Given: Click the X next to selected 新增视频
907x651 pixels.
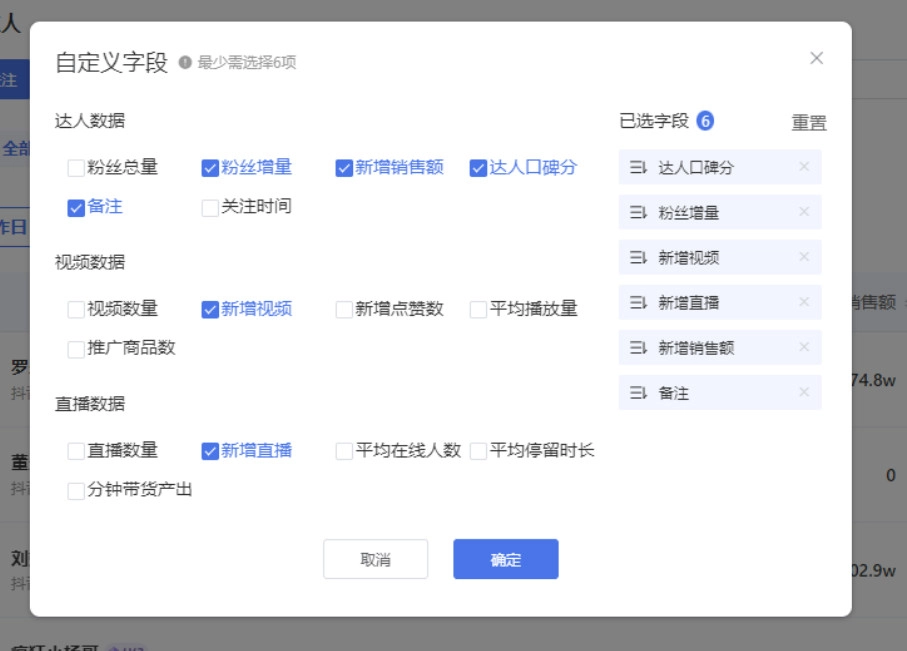Looking at the screenshot, I should (x=803, y=257).
